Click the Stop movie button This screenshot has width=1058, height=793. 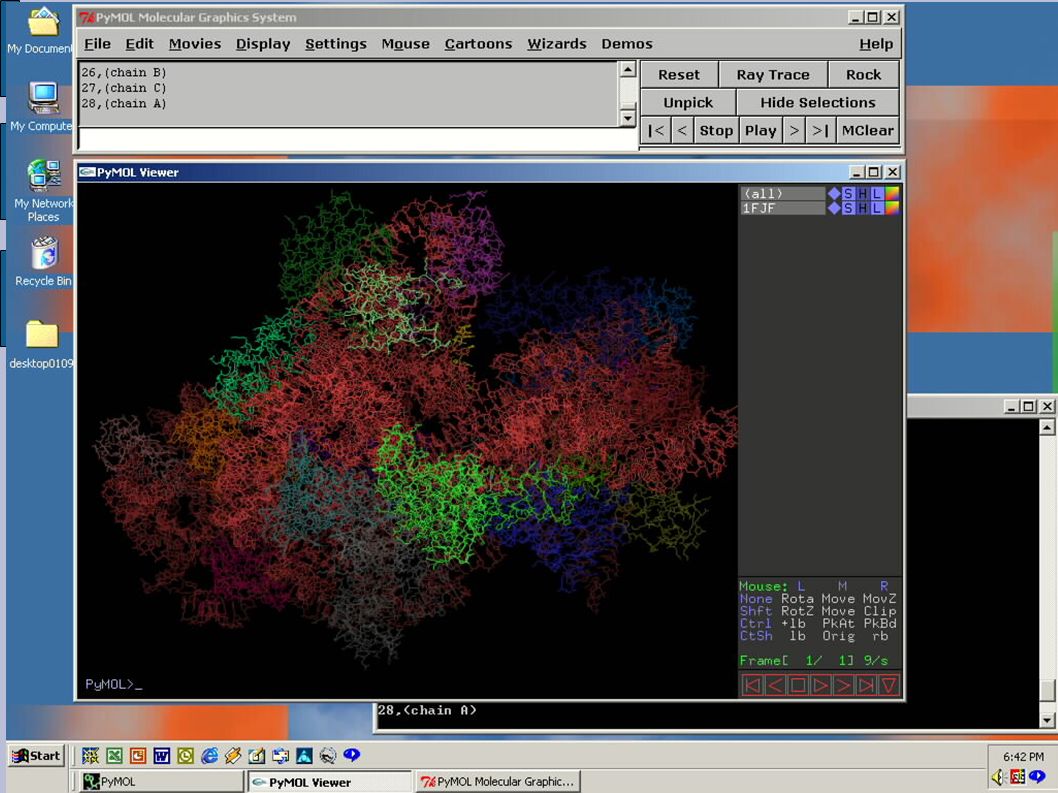point(716,130)
